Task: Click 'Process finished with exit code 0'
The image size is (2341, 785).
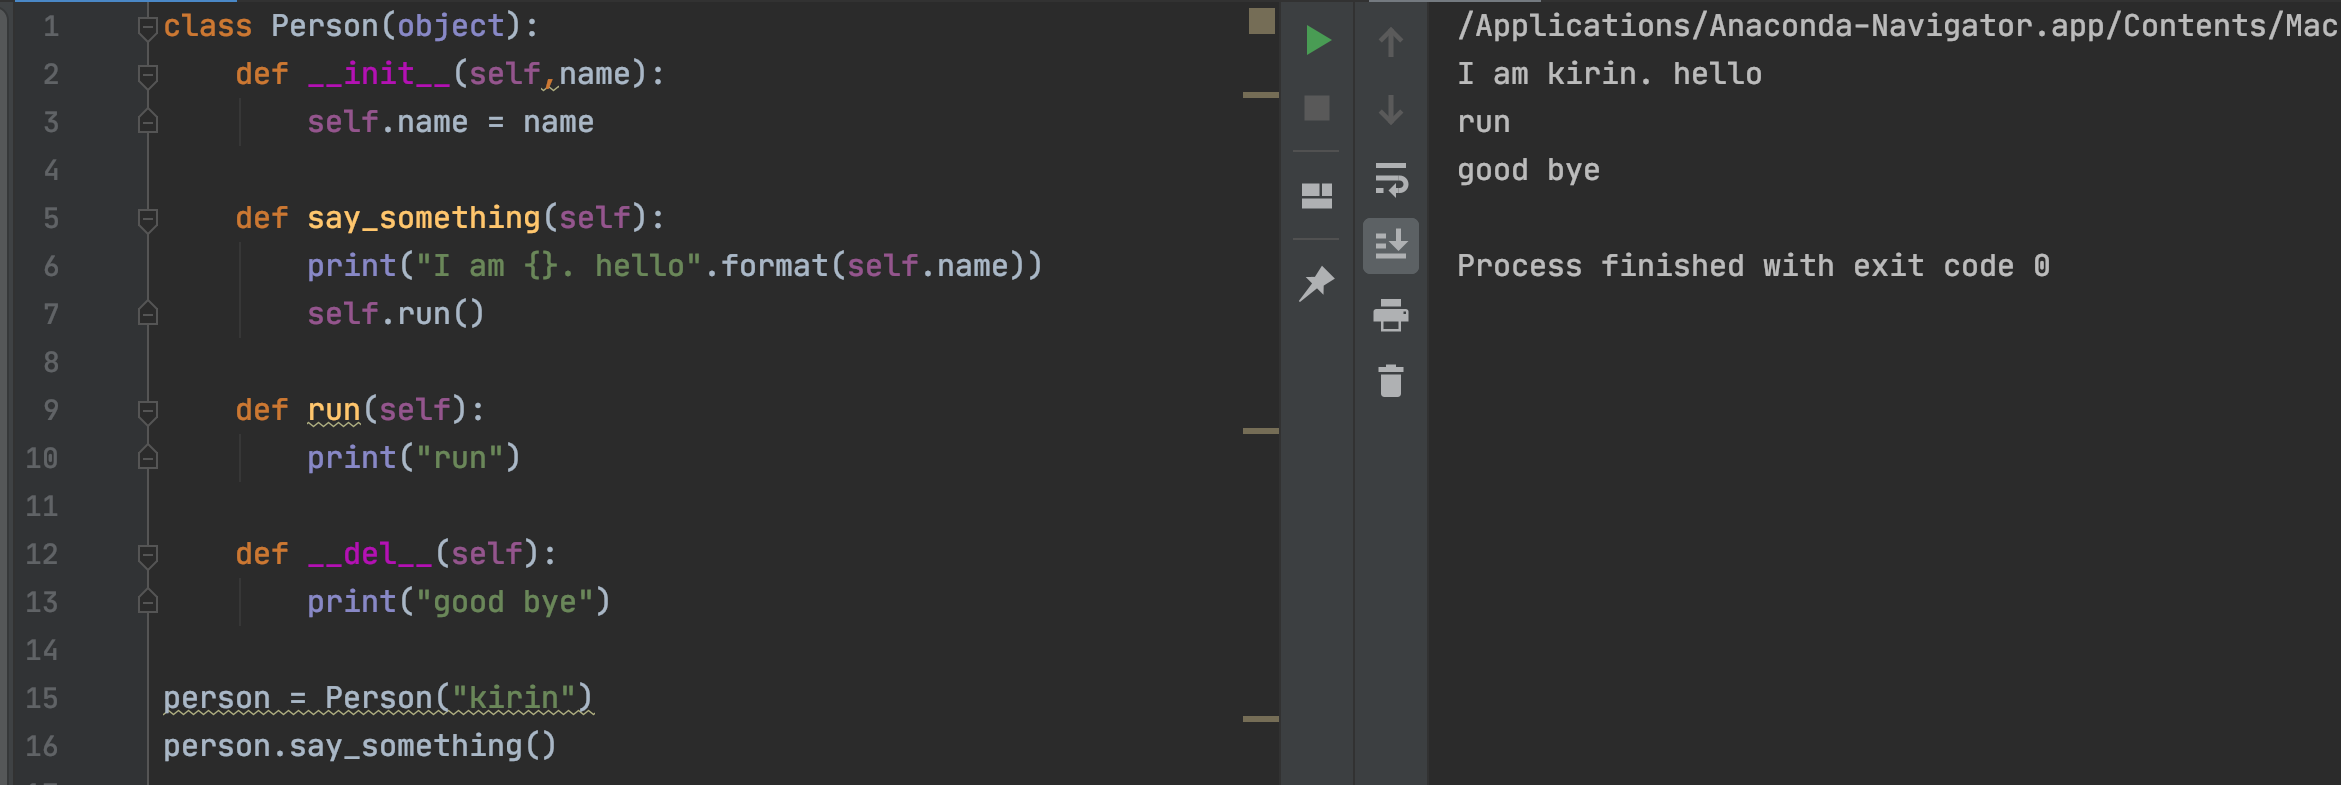Action: 1753,266
